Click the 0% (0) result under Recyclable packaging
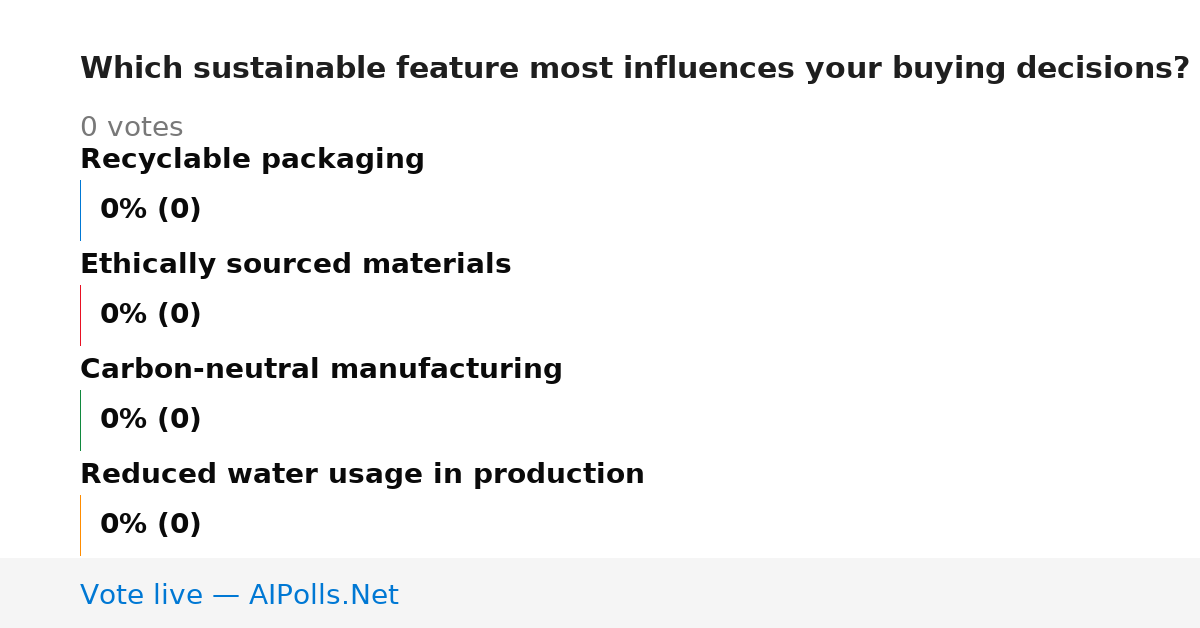This screenshot has height=628, width=1200. click(150, 210)
